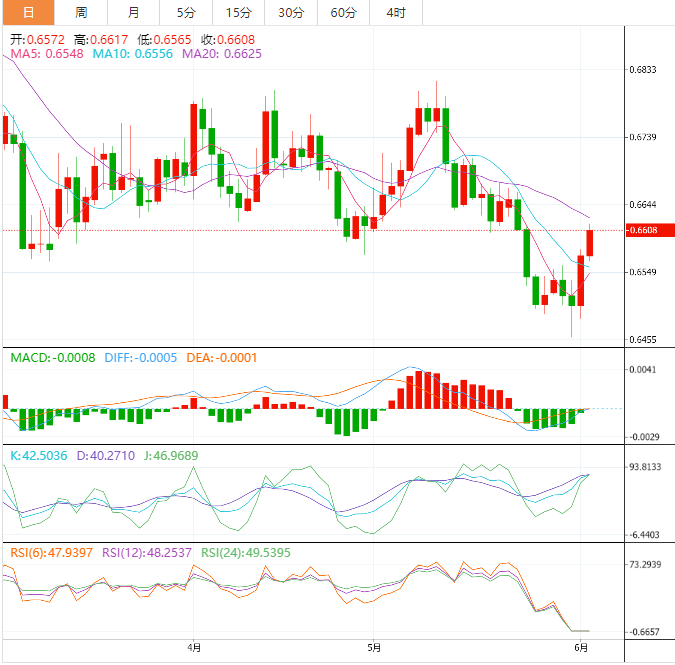Image resolution: width=675 pixels, height=665 pixels.
Task: Open the 月 monthly timeframe tab
Action: tap(134, 13)
